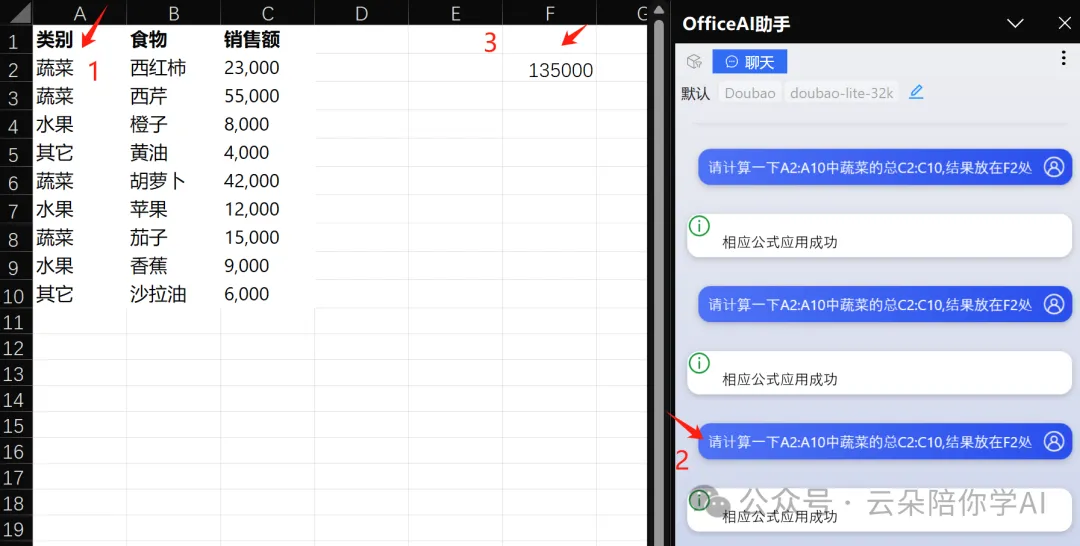Click the cell containing 西芹
This screenshot has height=546, width=1080.
(174, 96)
